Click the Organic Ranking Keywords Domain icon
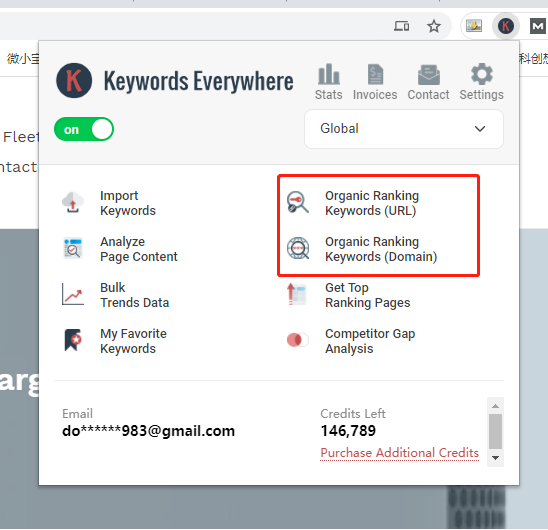 tap(298, 248)
